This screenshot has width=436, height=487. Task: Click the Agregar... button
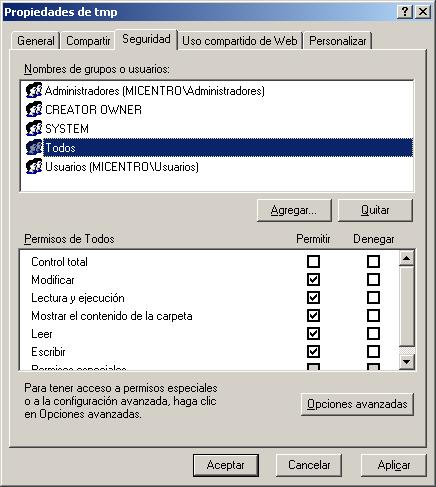click(x=294, y=210)
